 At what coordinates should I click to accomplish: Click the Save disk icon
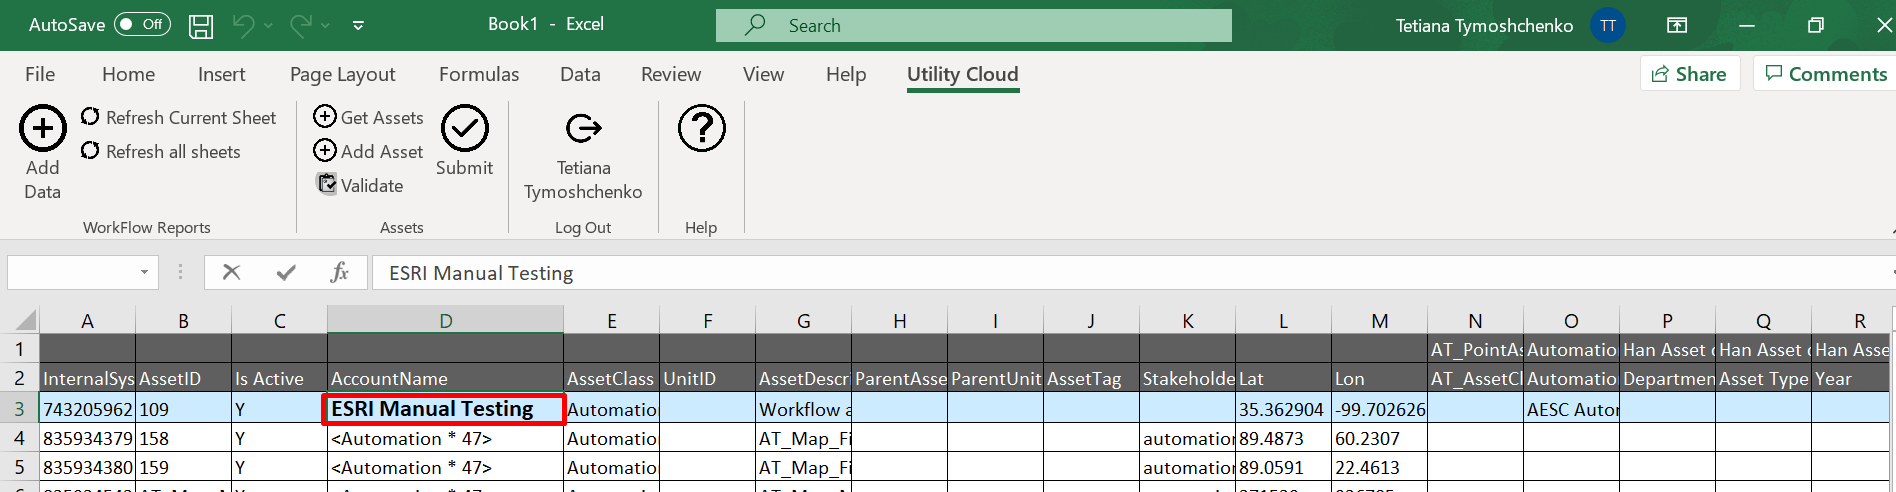(x=201, y=26)
